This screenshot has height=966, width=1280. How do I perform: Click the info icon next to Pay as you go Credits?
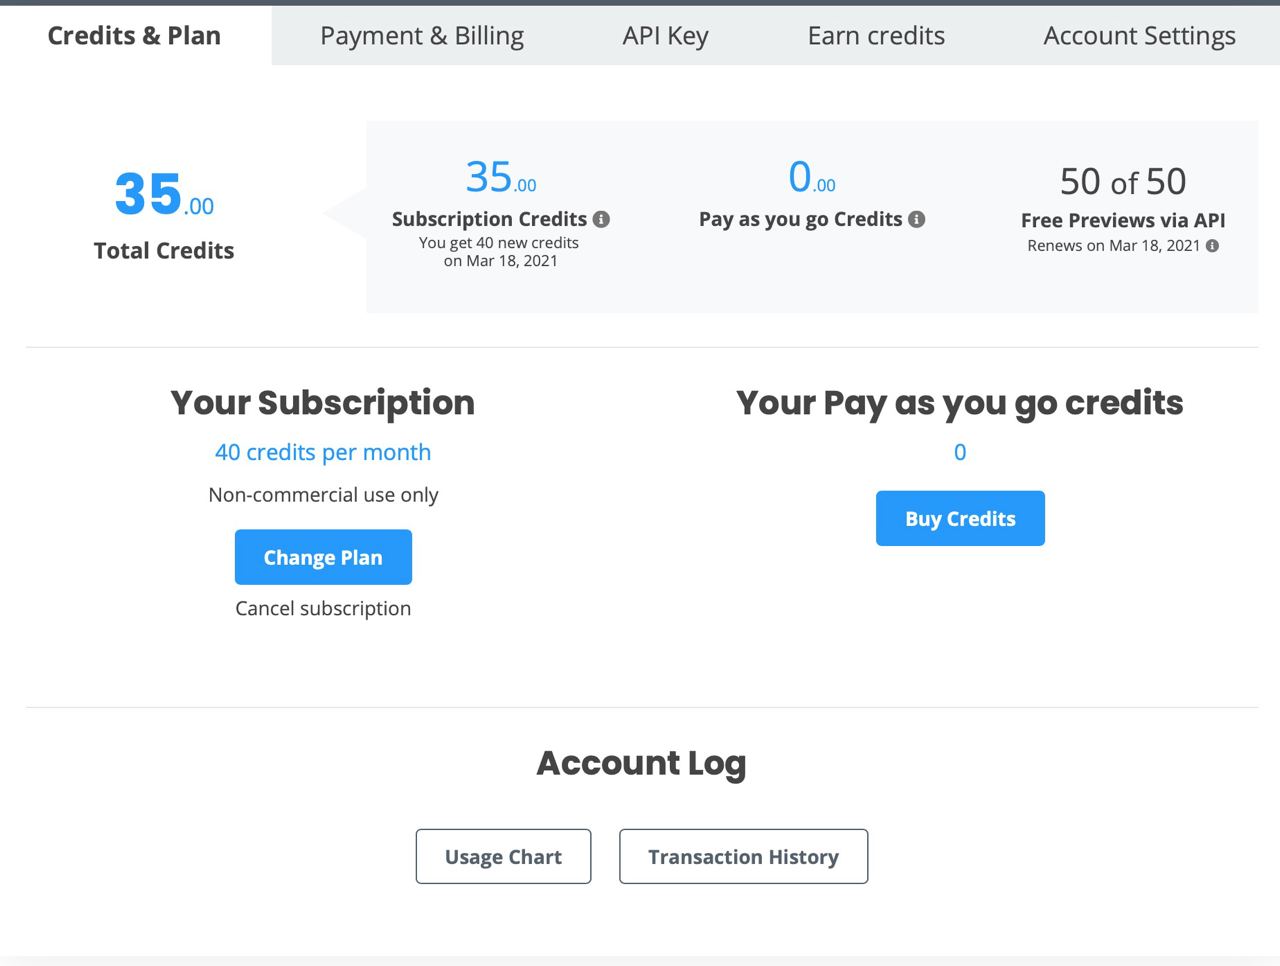tap(916, 219)
